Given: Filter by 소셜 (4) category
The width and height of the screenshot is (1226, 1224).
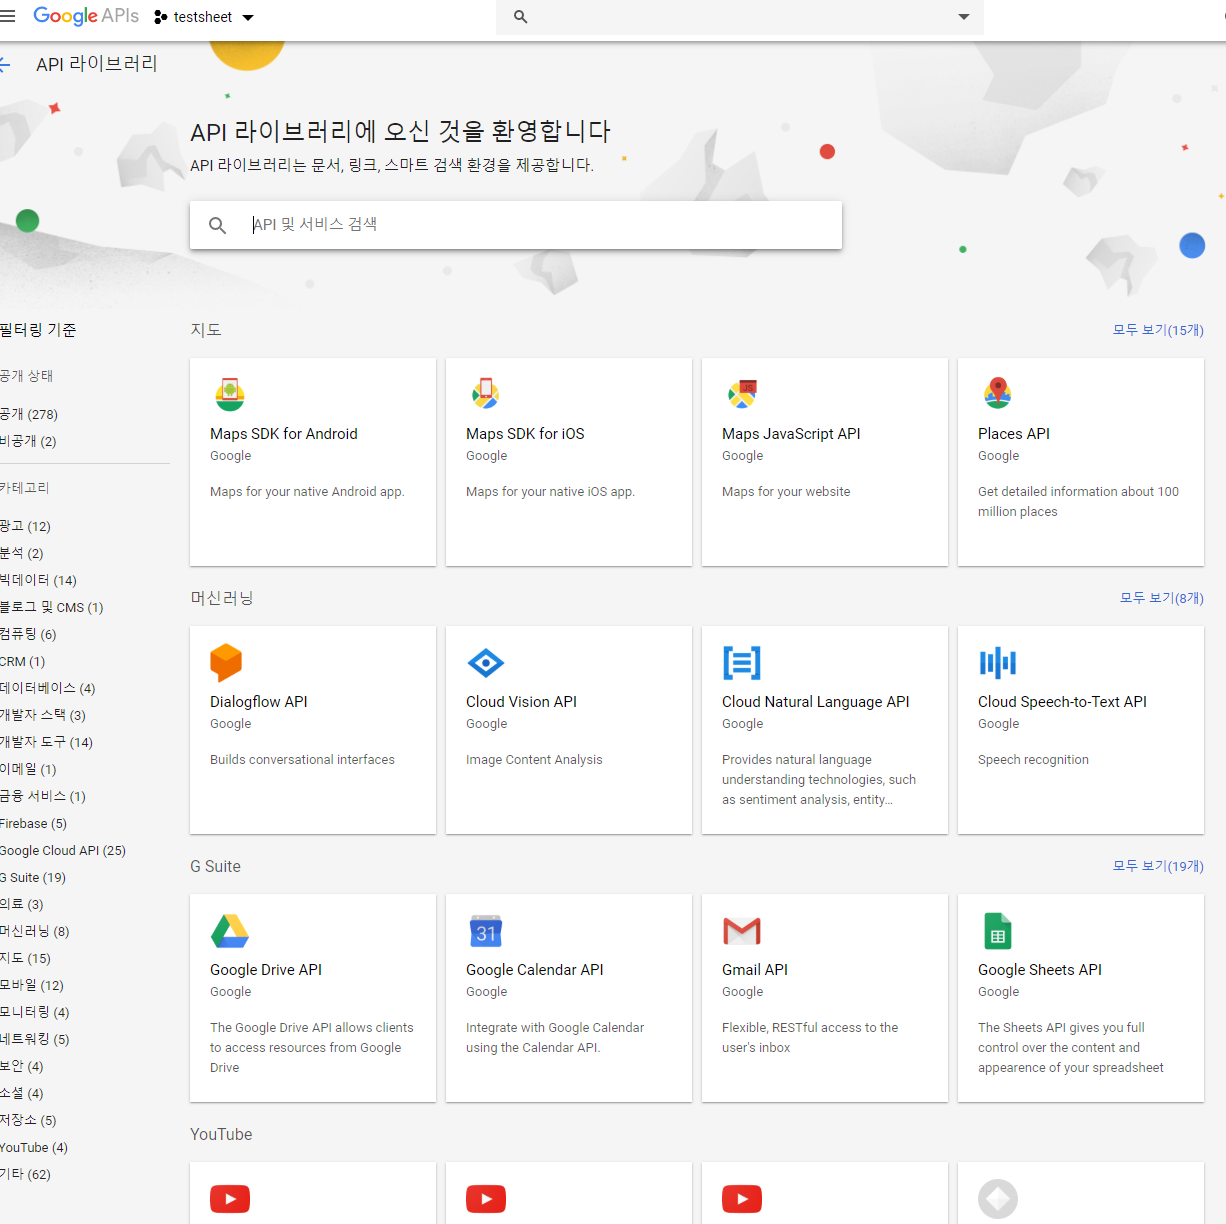Looking at the screenshot, I should tap(22, 1093).
